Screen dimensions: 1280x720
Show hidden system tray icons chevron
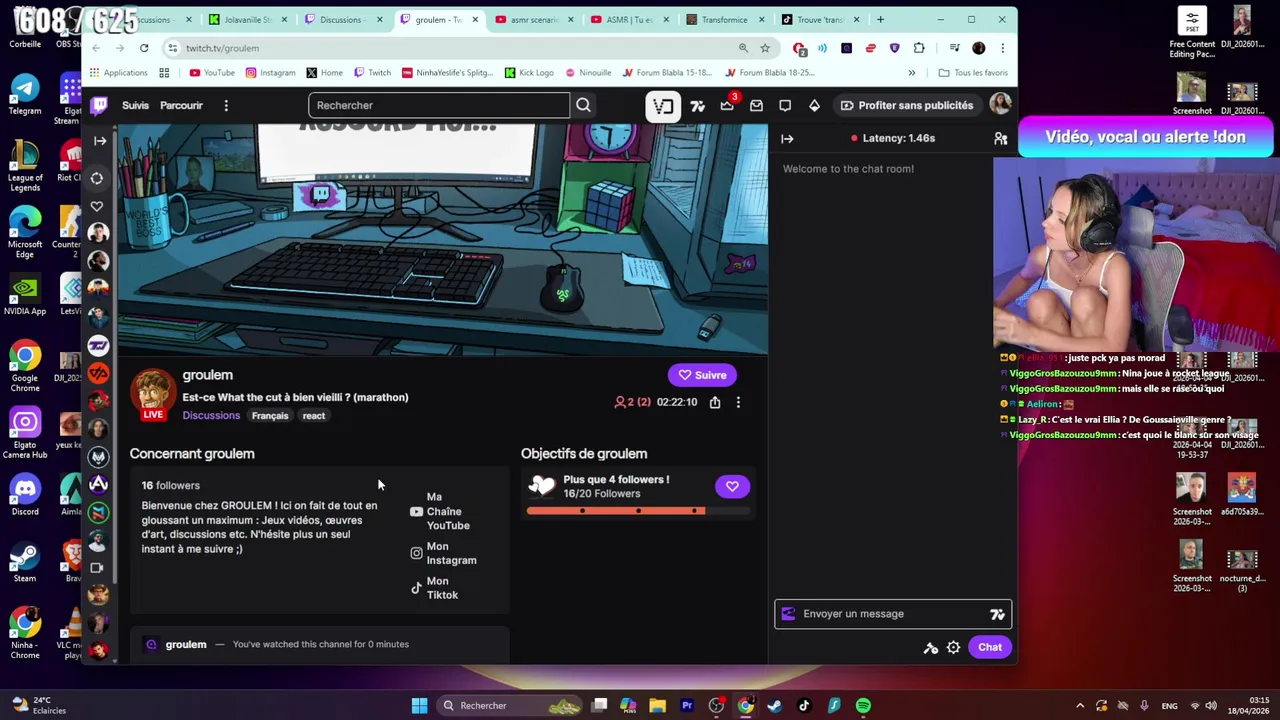(x=1079, y=706)
